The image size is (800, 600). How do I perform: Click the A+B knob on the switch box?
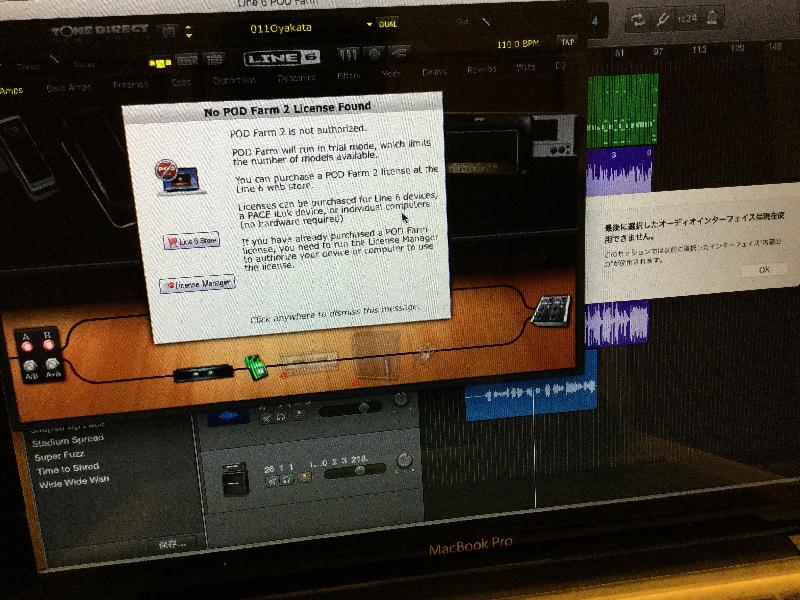click(53, 364)
